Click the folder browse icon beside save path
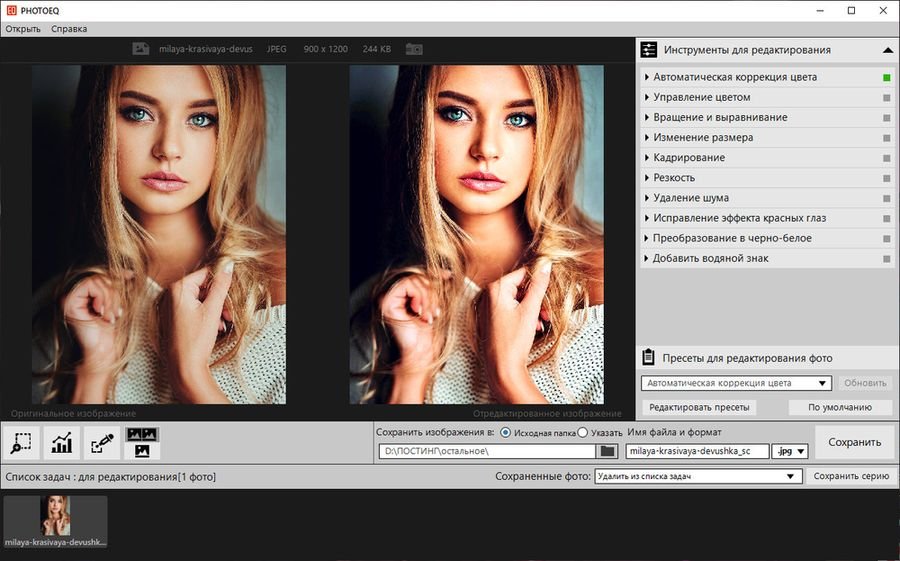Screen dimensions: 900x561 click(607, 451)
